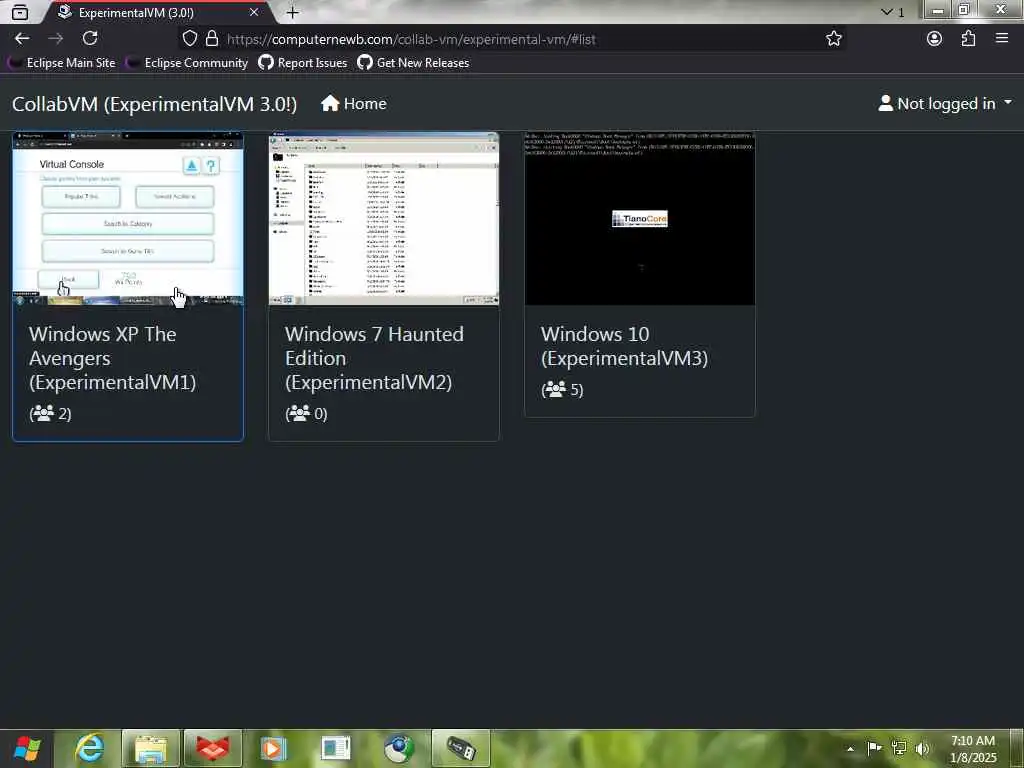The image size is (1024, 768).
Task: Expand the list all tabs chevron
Action: pos(887,12)
